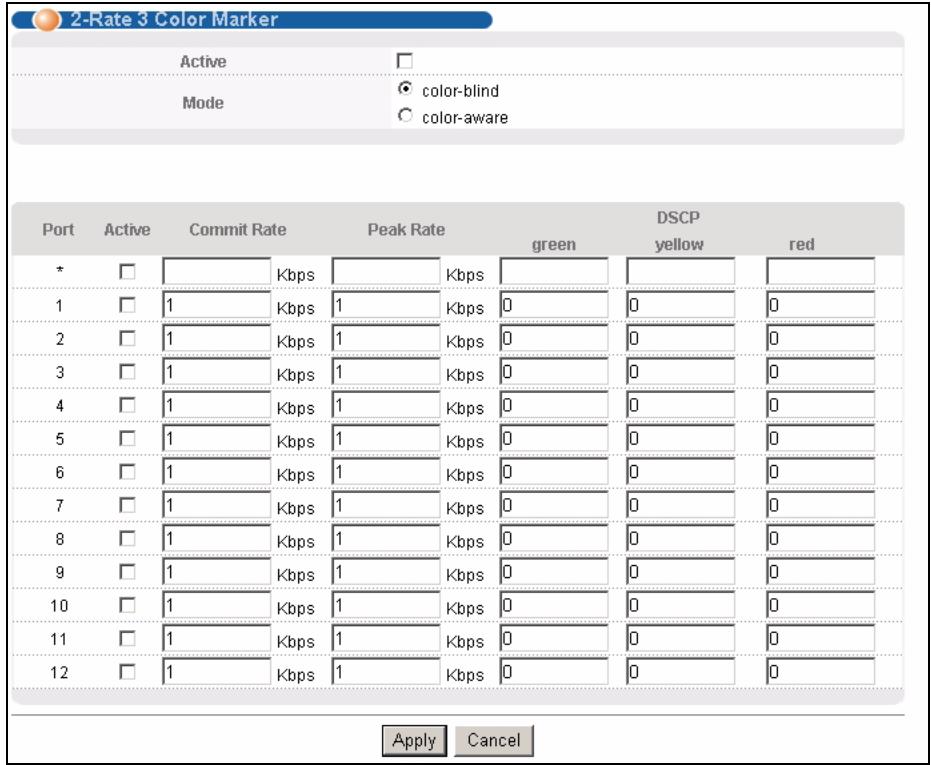Edit DSCP red value for port 2
931x765 pixels.
(x=821, y=339)
